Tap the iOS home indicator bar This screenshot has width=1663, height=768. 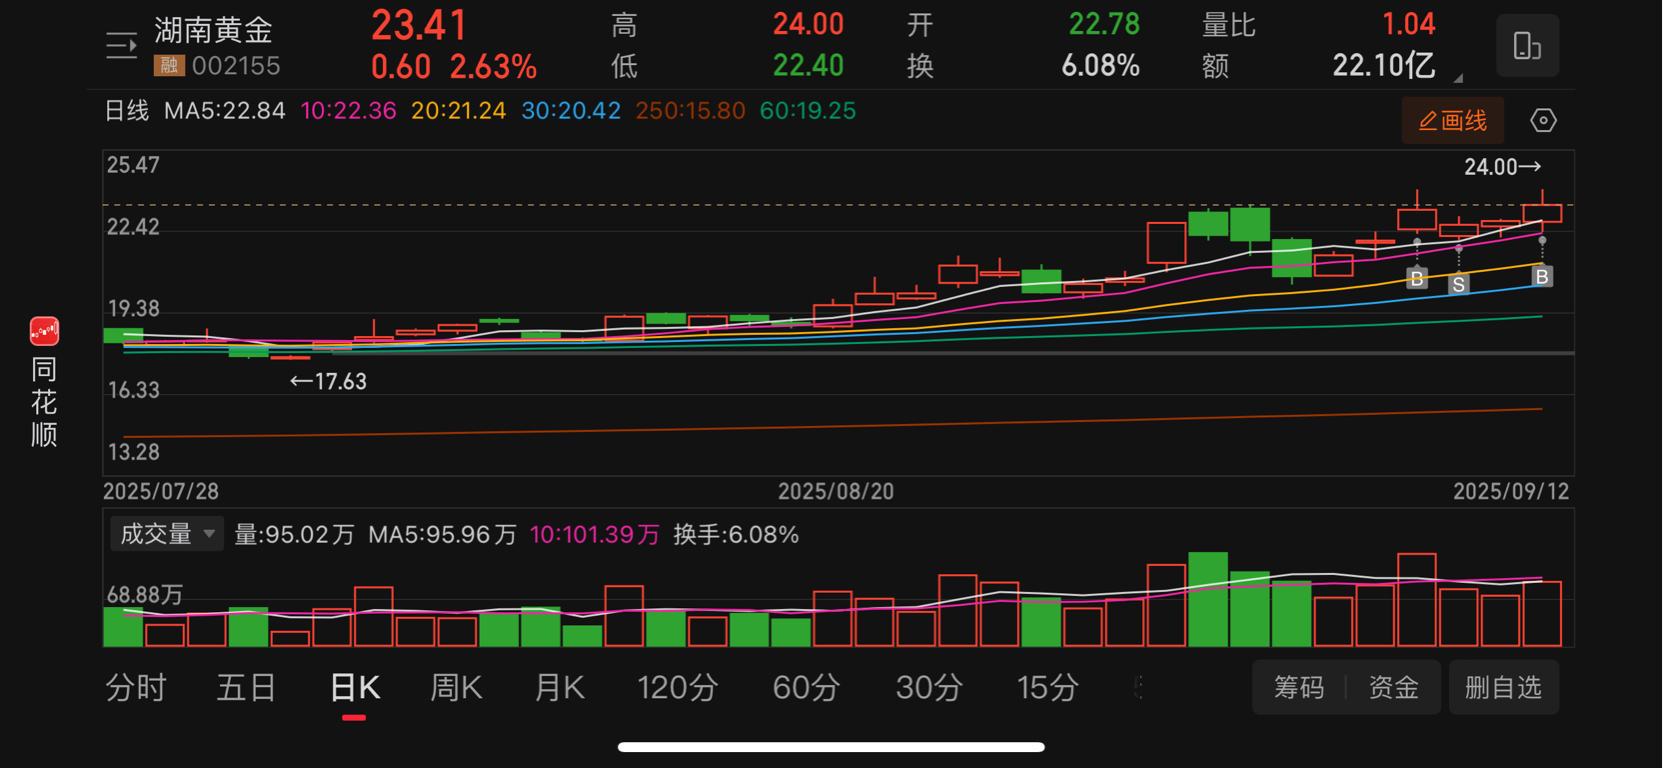pyautogui.click(x=831, y=747)
